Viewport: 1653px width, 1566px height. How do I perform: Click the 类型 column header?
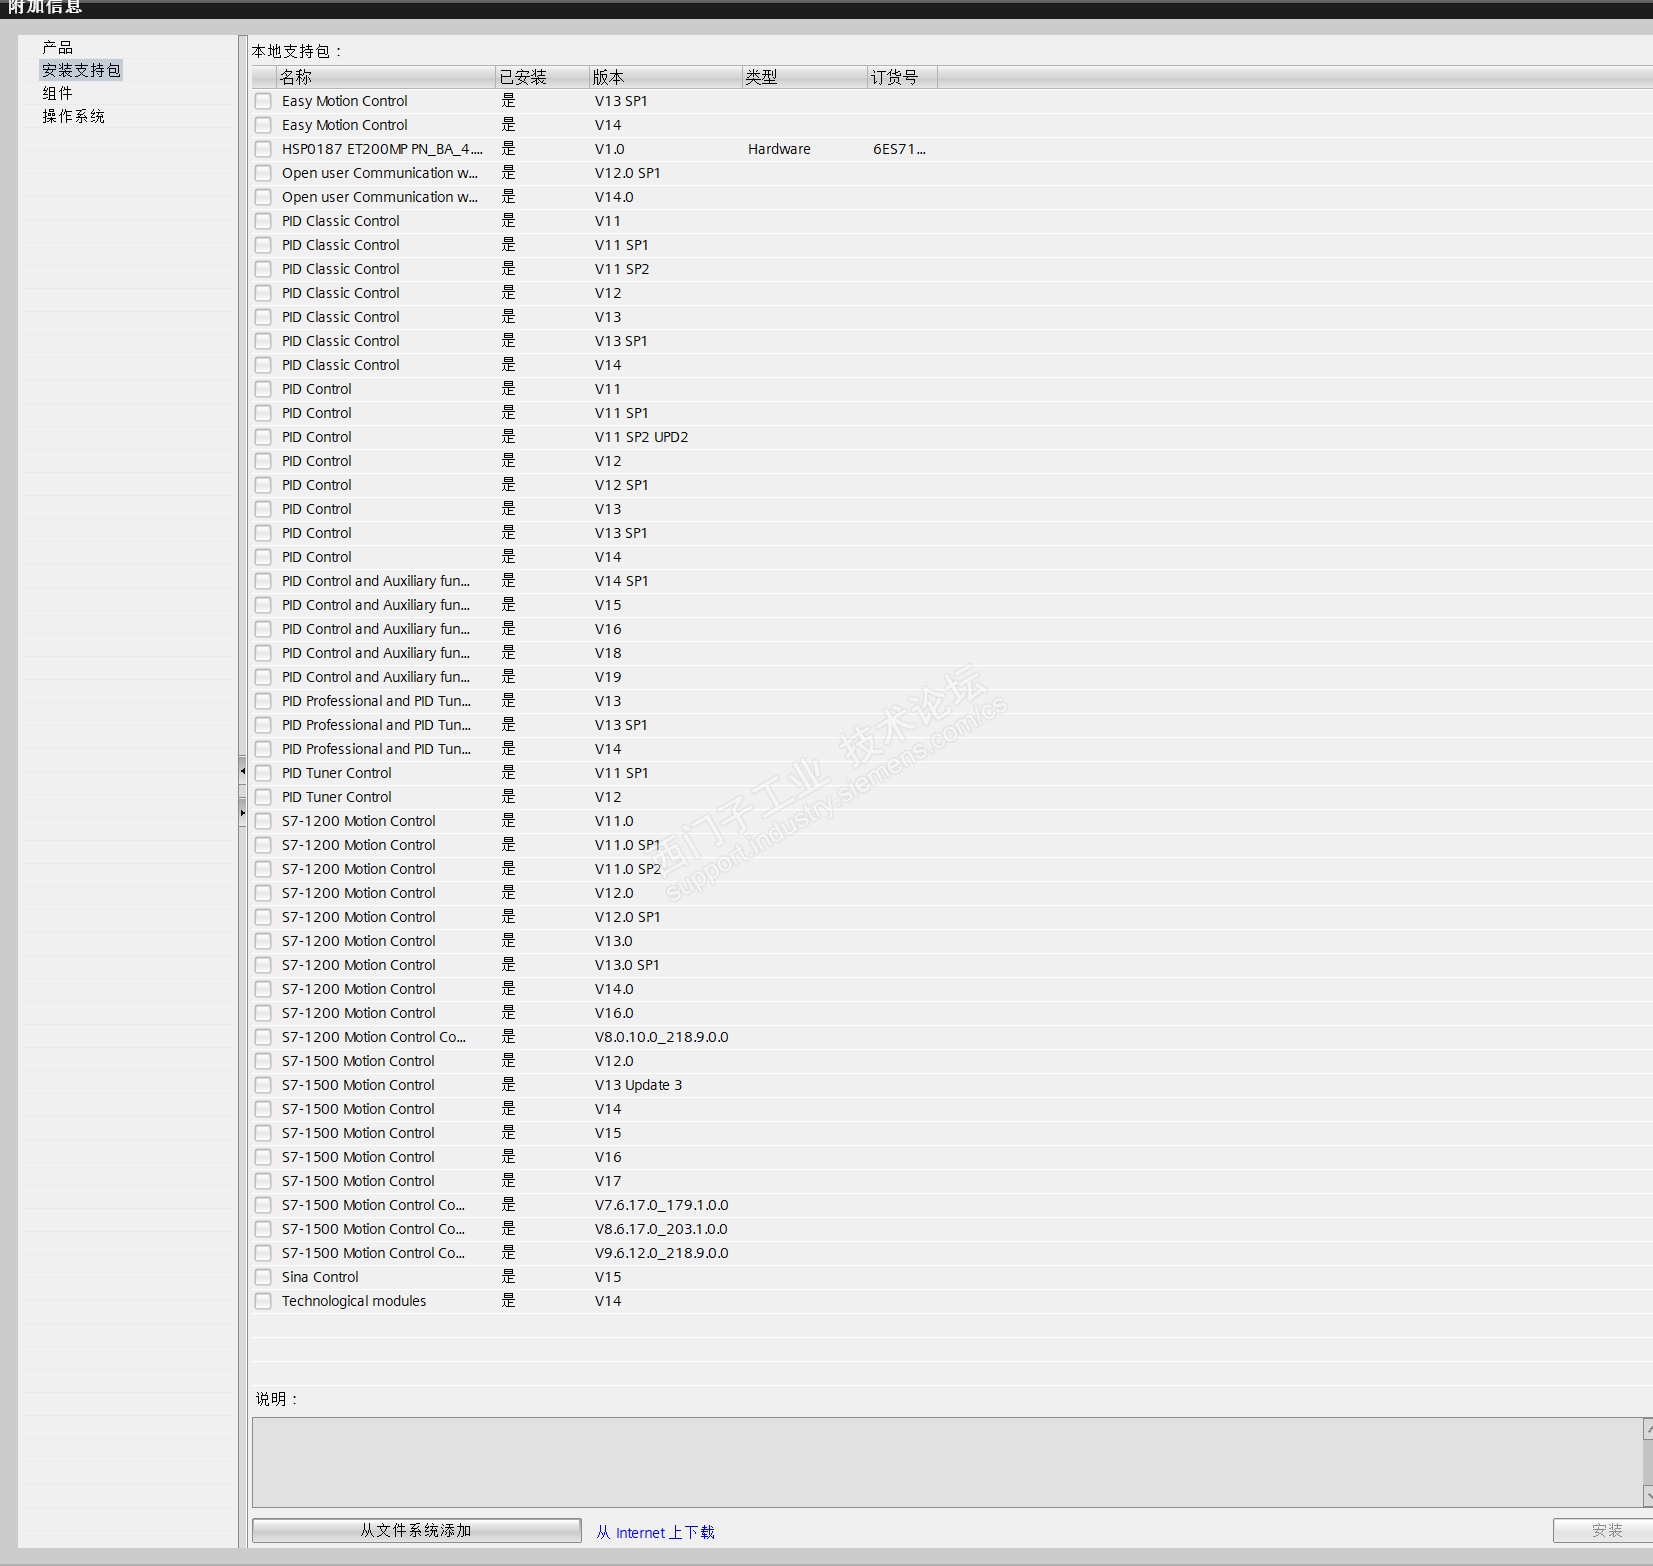(x=805, y=77)
